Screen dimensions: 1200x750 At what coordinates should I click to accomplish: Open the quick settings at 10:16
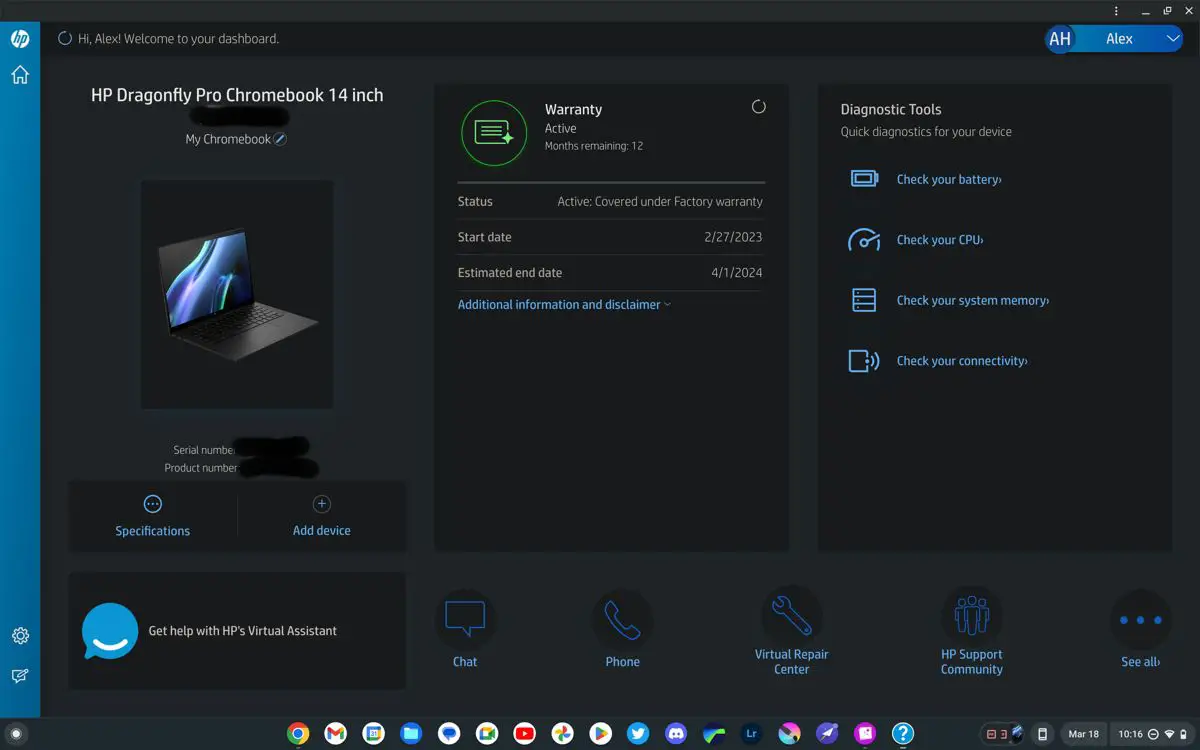1151,734
